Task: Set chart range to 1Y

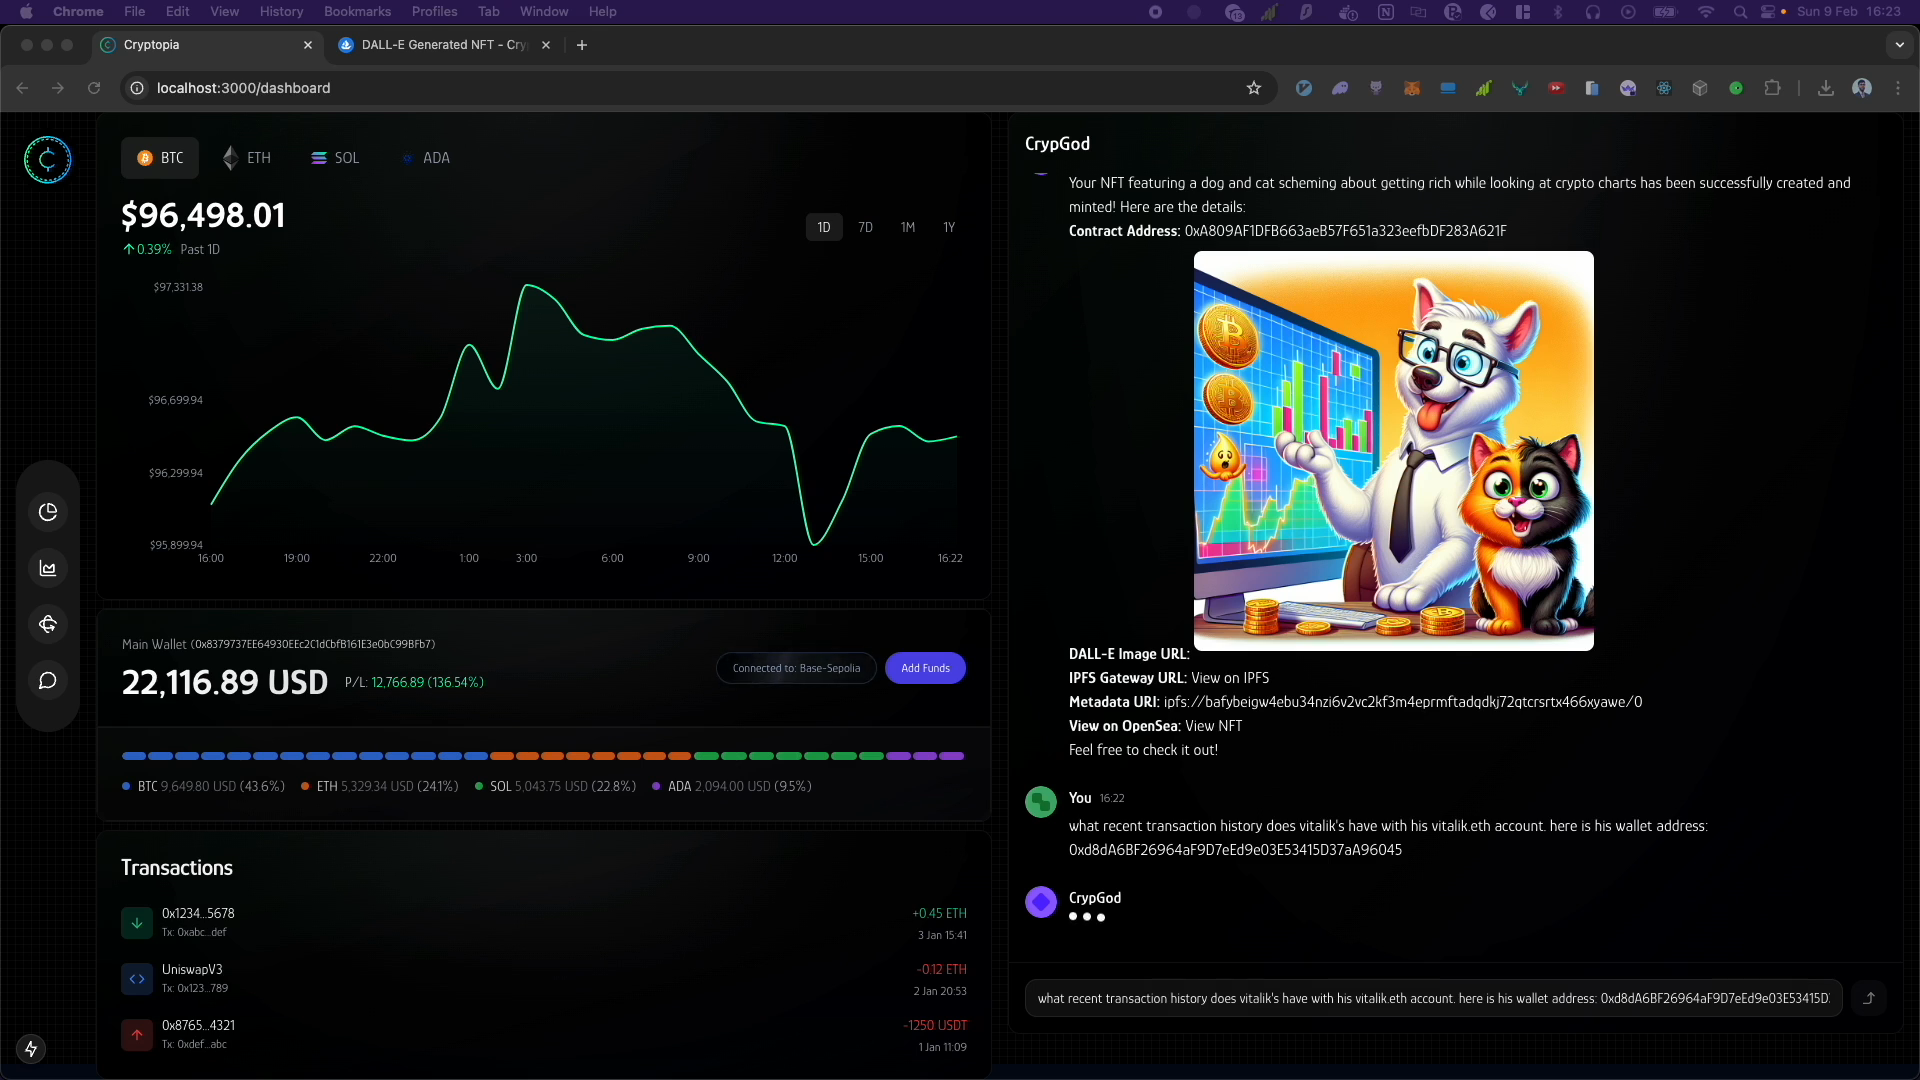Action: click(x=949, y=228)
